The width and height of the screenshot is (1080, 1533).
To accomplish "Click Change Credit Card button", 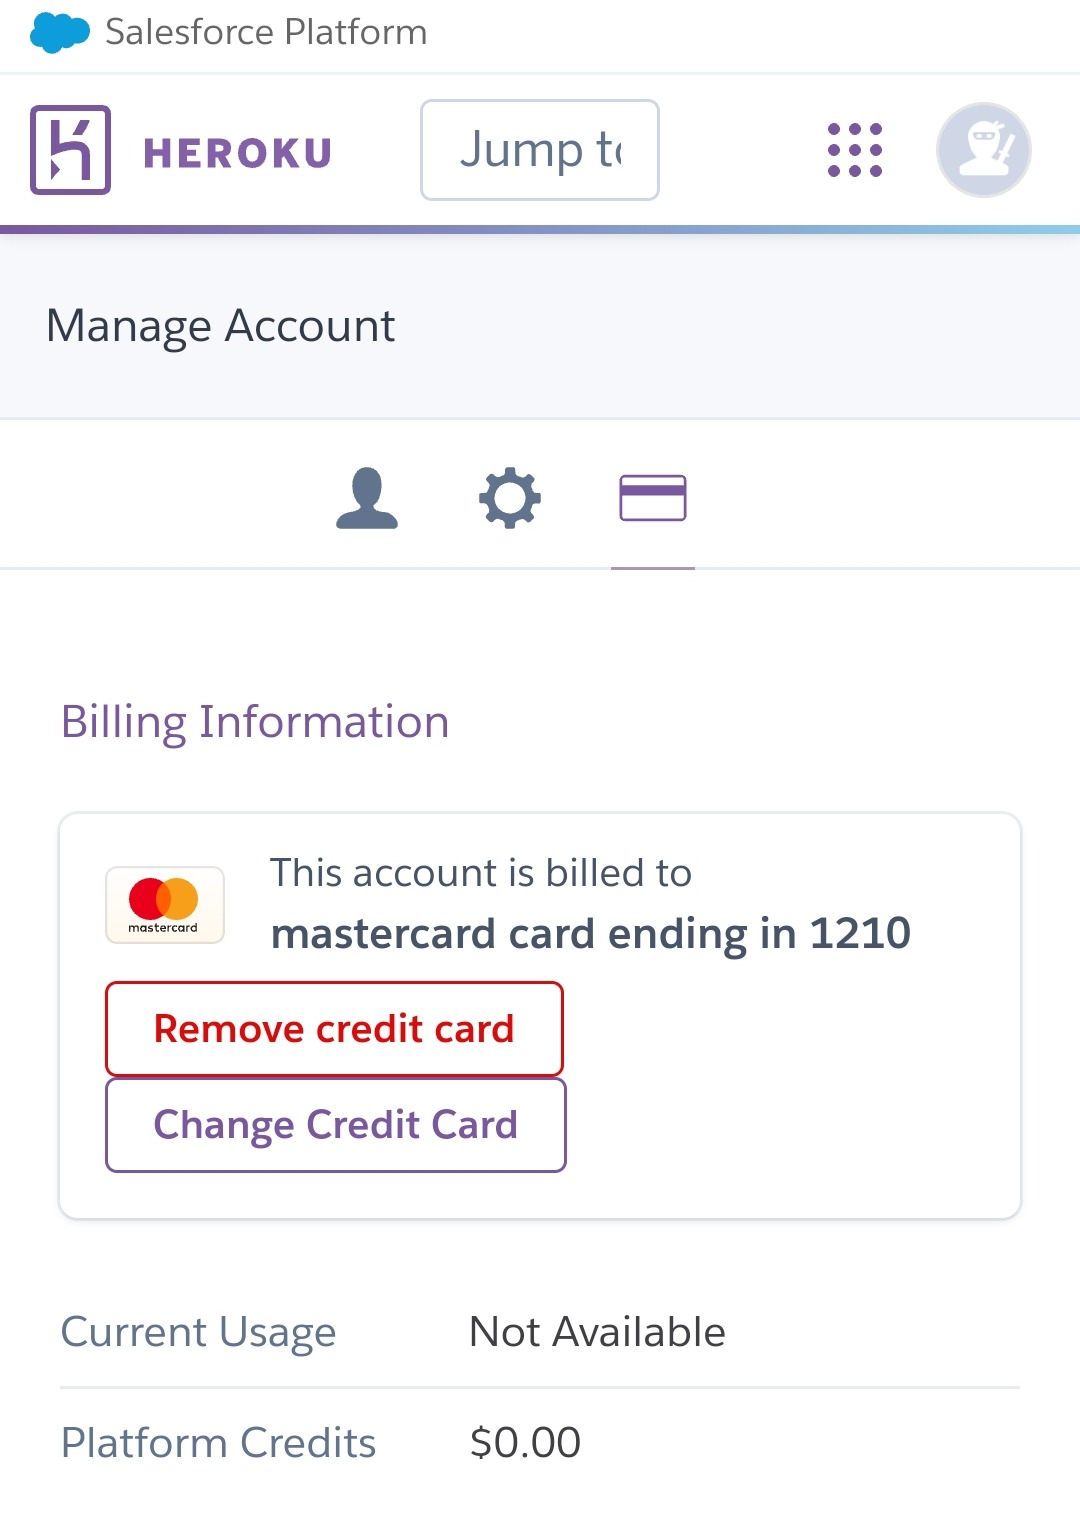I will coord(336,1125).
